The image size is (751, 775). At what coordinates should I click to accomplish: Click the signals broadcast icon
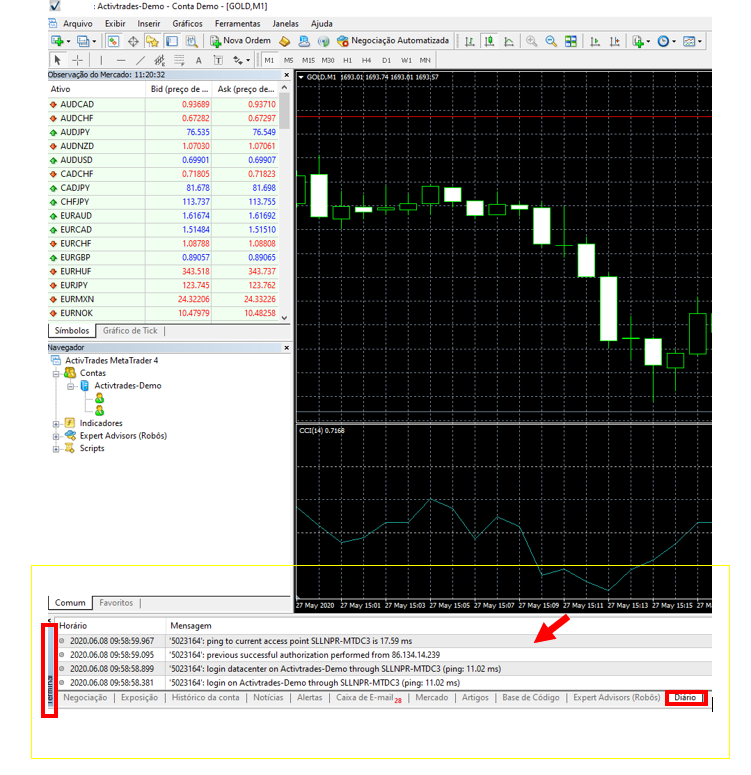click(324, 41)
